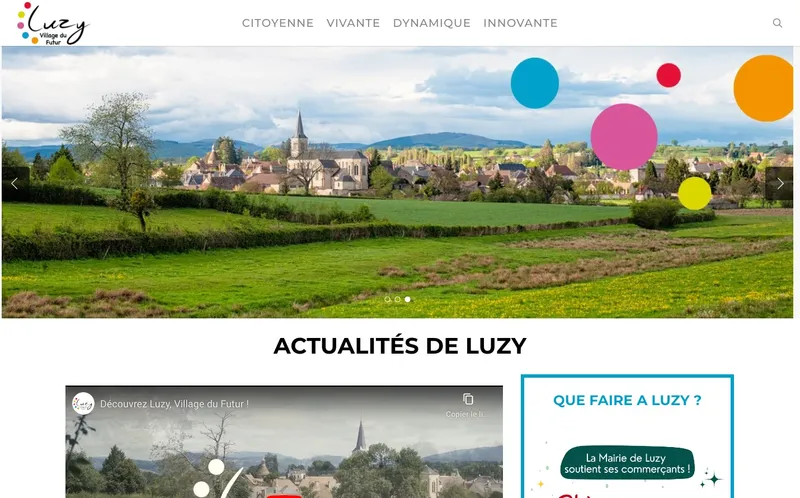This screenshot has width=800, height=498.
Task: Open the CITOYENNE menu
Action: 278,23
